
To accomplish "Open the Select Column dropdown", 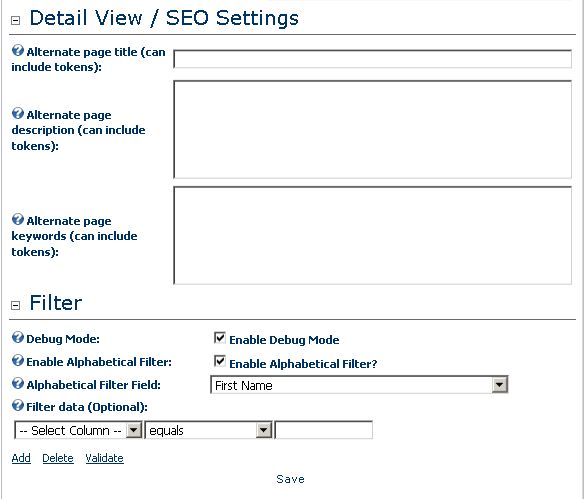I will click(x=78, y=430).
